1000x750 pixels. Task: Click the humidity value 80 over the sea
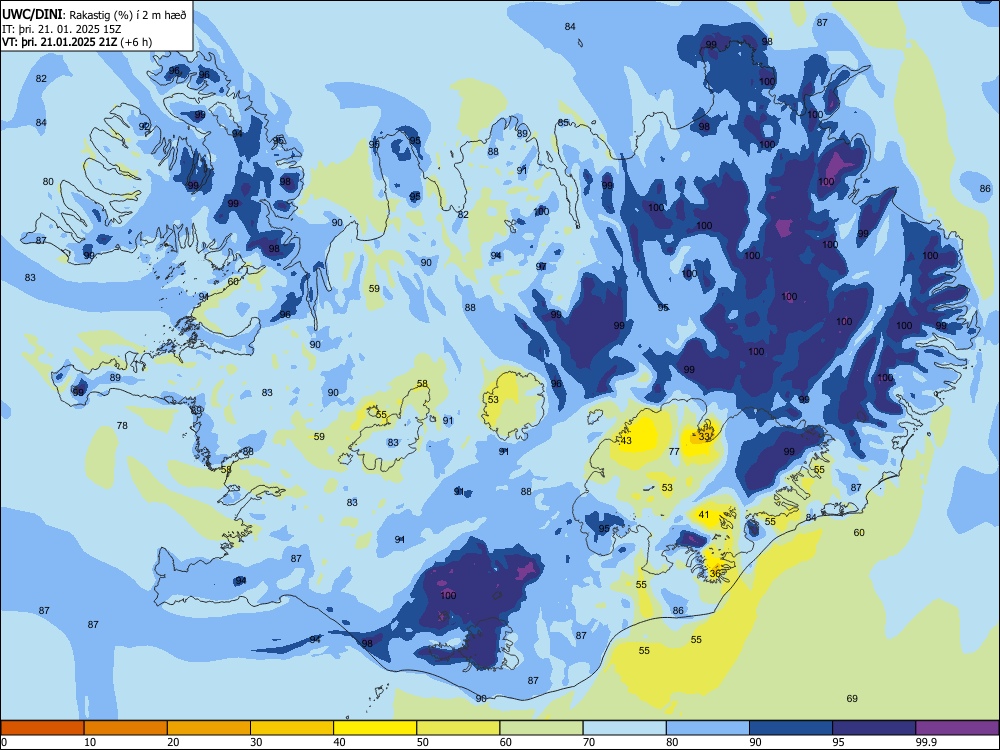pos(48,182)
